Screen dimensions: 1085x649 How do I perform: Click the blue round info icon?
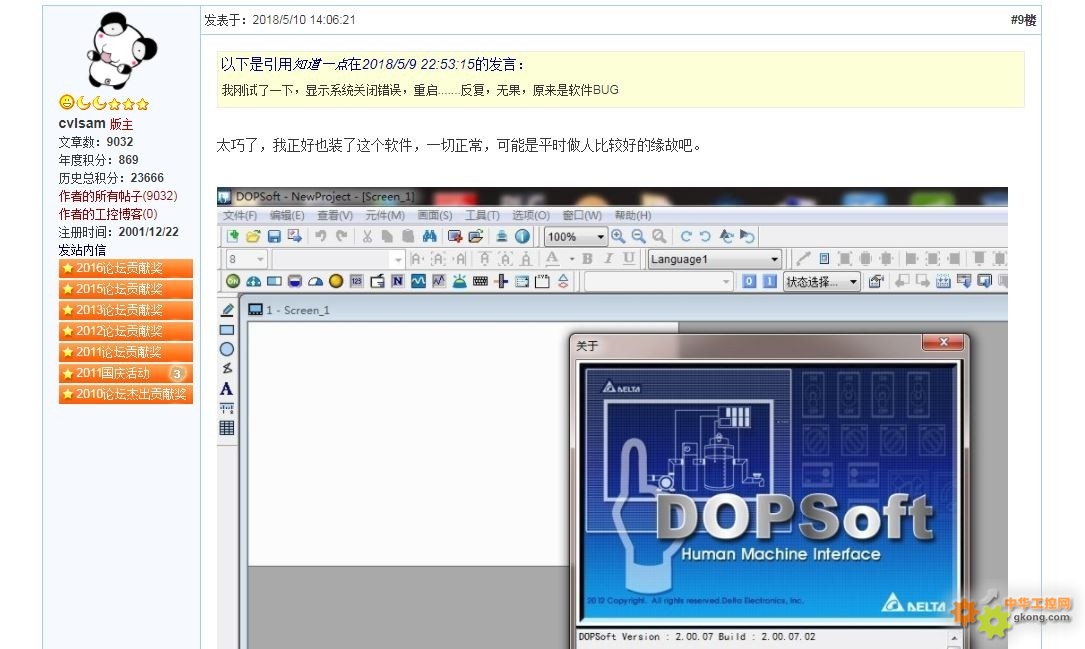(x=522, y=237)
